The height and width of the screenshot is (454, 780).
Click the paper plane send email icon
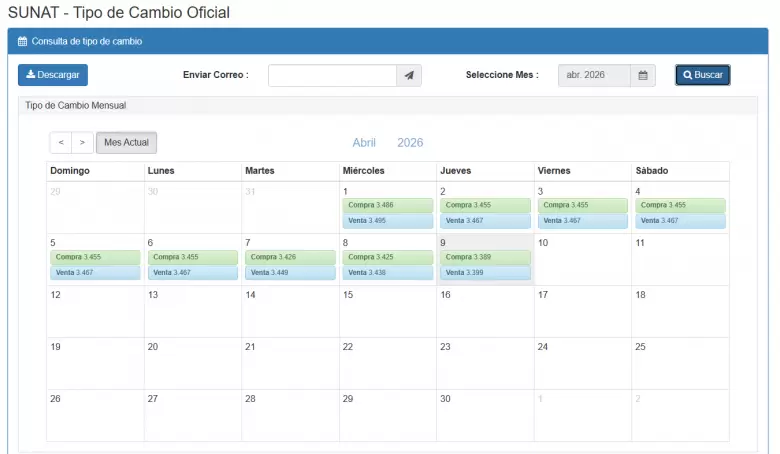[409, 75]
